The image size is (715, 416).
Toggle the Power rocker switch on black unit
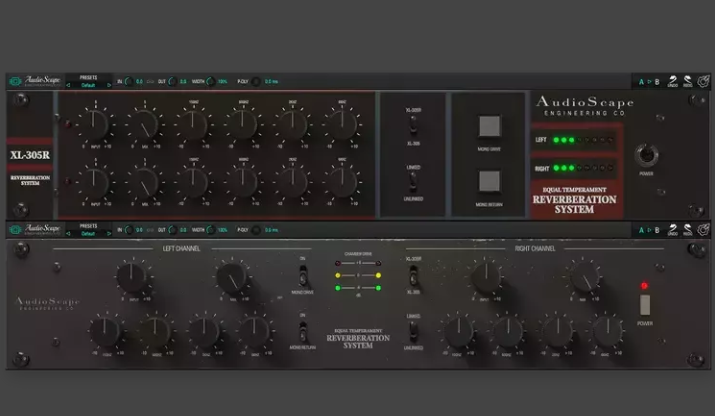(645, 305)
